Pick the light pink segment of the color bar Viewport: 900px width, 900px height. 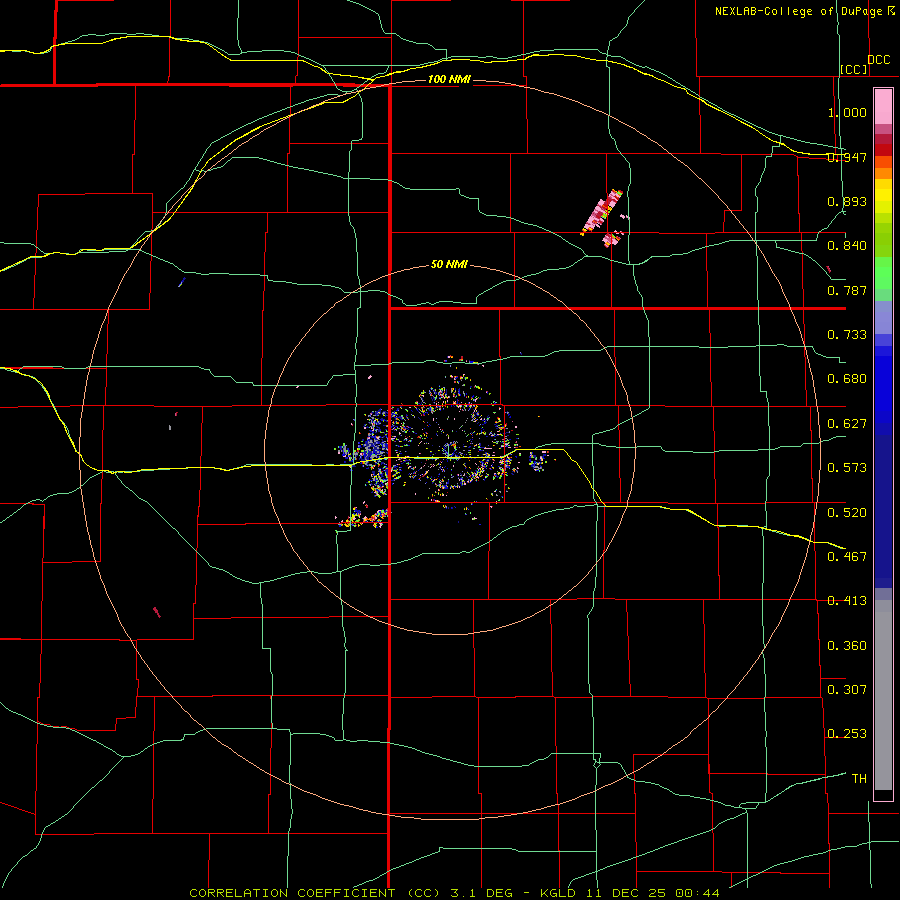click(883, 106)
